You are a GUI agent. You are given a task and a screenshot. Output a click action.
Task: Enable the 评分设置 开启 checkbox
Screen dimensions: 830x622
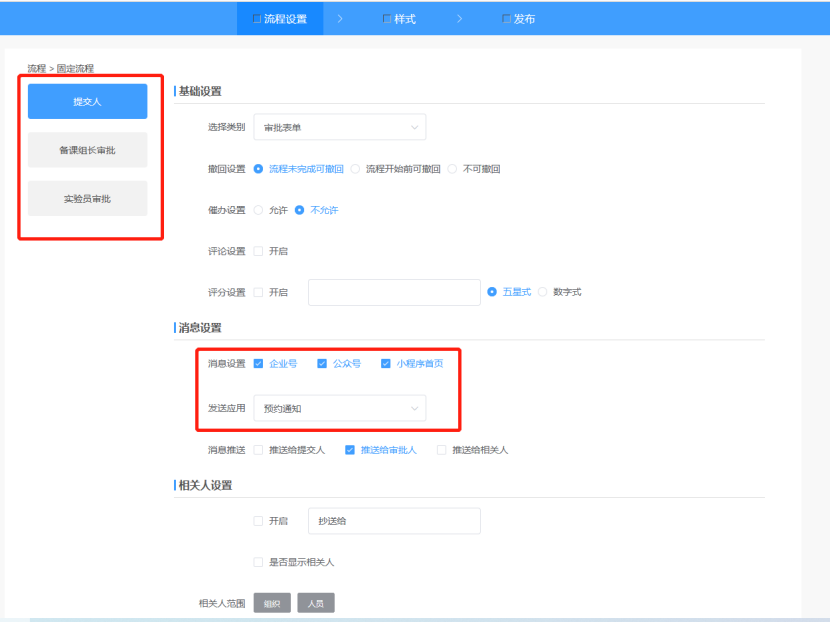click(258, 292)
